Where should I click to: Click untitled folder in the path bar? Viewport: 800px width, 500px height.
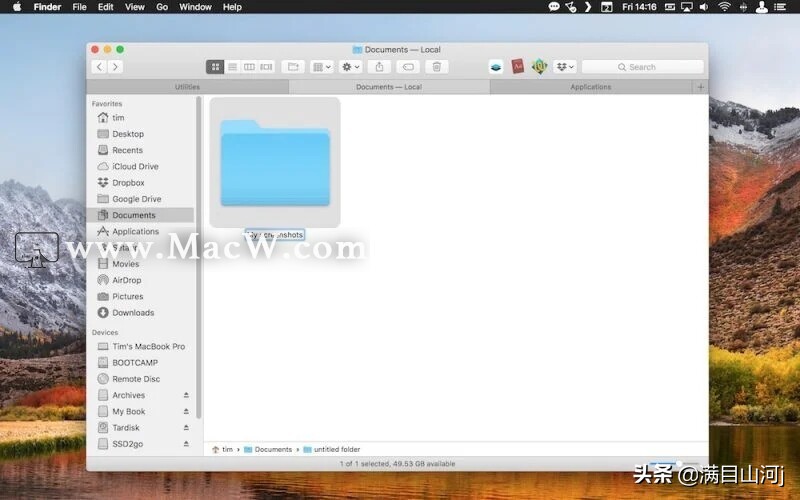[x=332, y=449]
